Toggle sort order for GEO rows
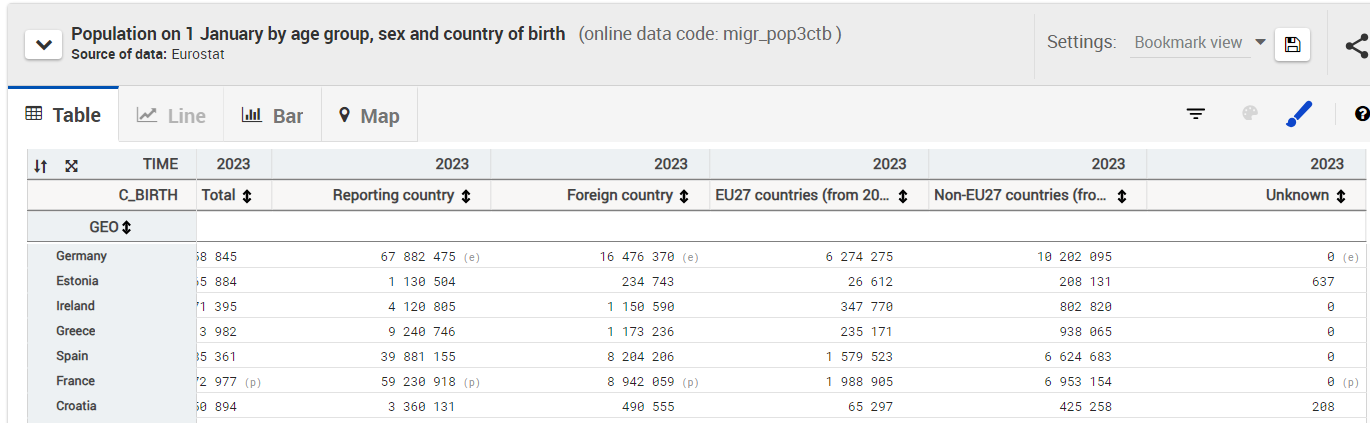This screenshot has width=1370, height=423. [x=127, y=227]
